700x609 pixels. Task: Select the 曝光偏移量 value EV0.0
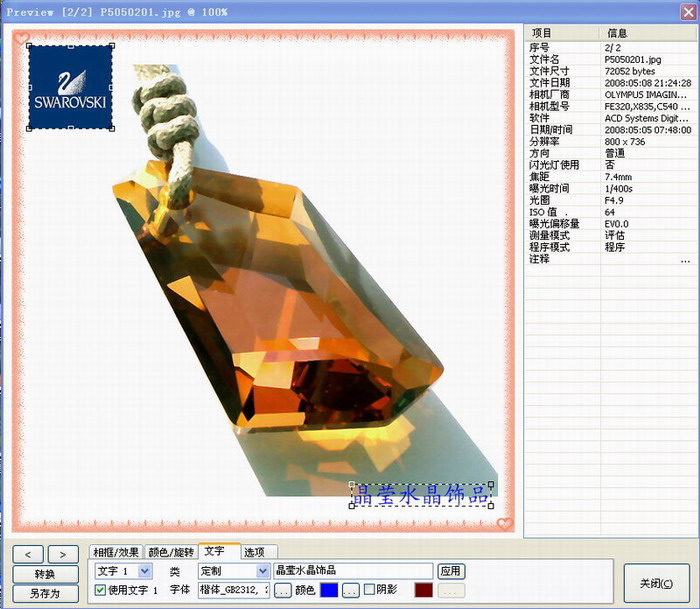point(616,224)
